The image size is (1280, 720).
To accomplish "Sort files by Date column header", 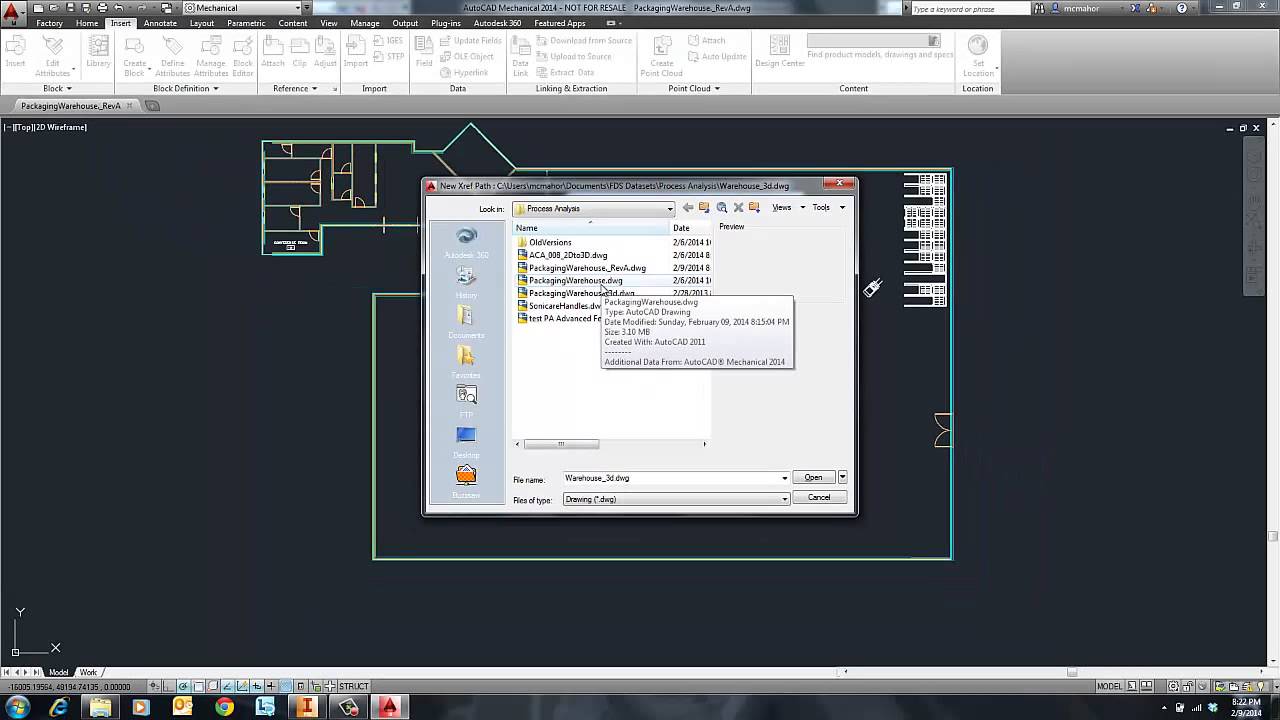I will pos(690,228).
